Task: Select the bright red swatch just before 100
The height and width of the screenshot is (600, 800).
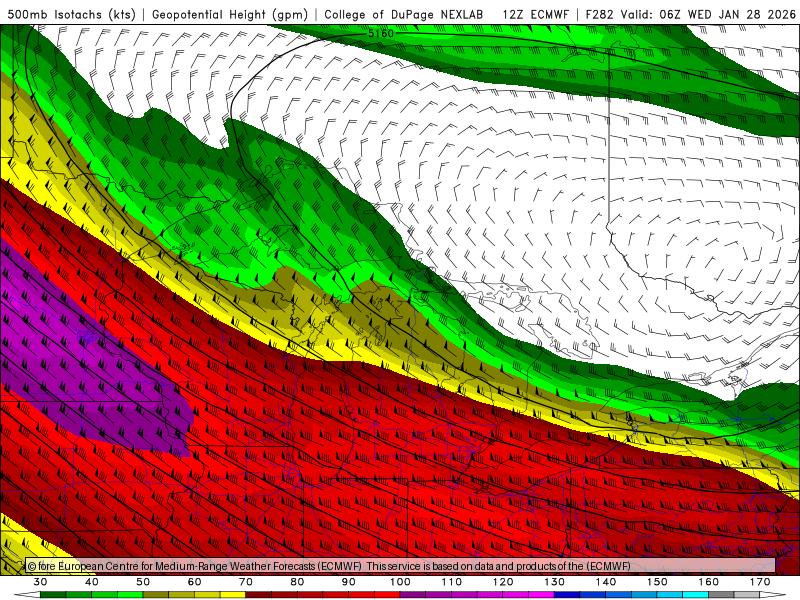Action: coord(387,595)
